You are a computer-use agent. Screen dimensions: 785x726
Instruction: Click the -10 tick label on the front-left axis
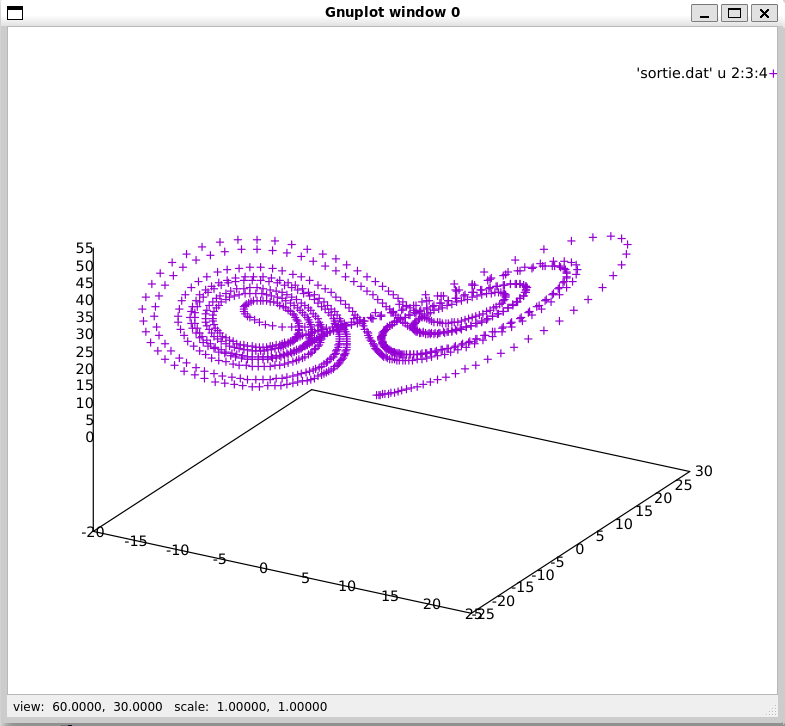pos(178,550)
